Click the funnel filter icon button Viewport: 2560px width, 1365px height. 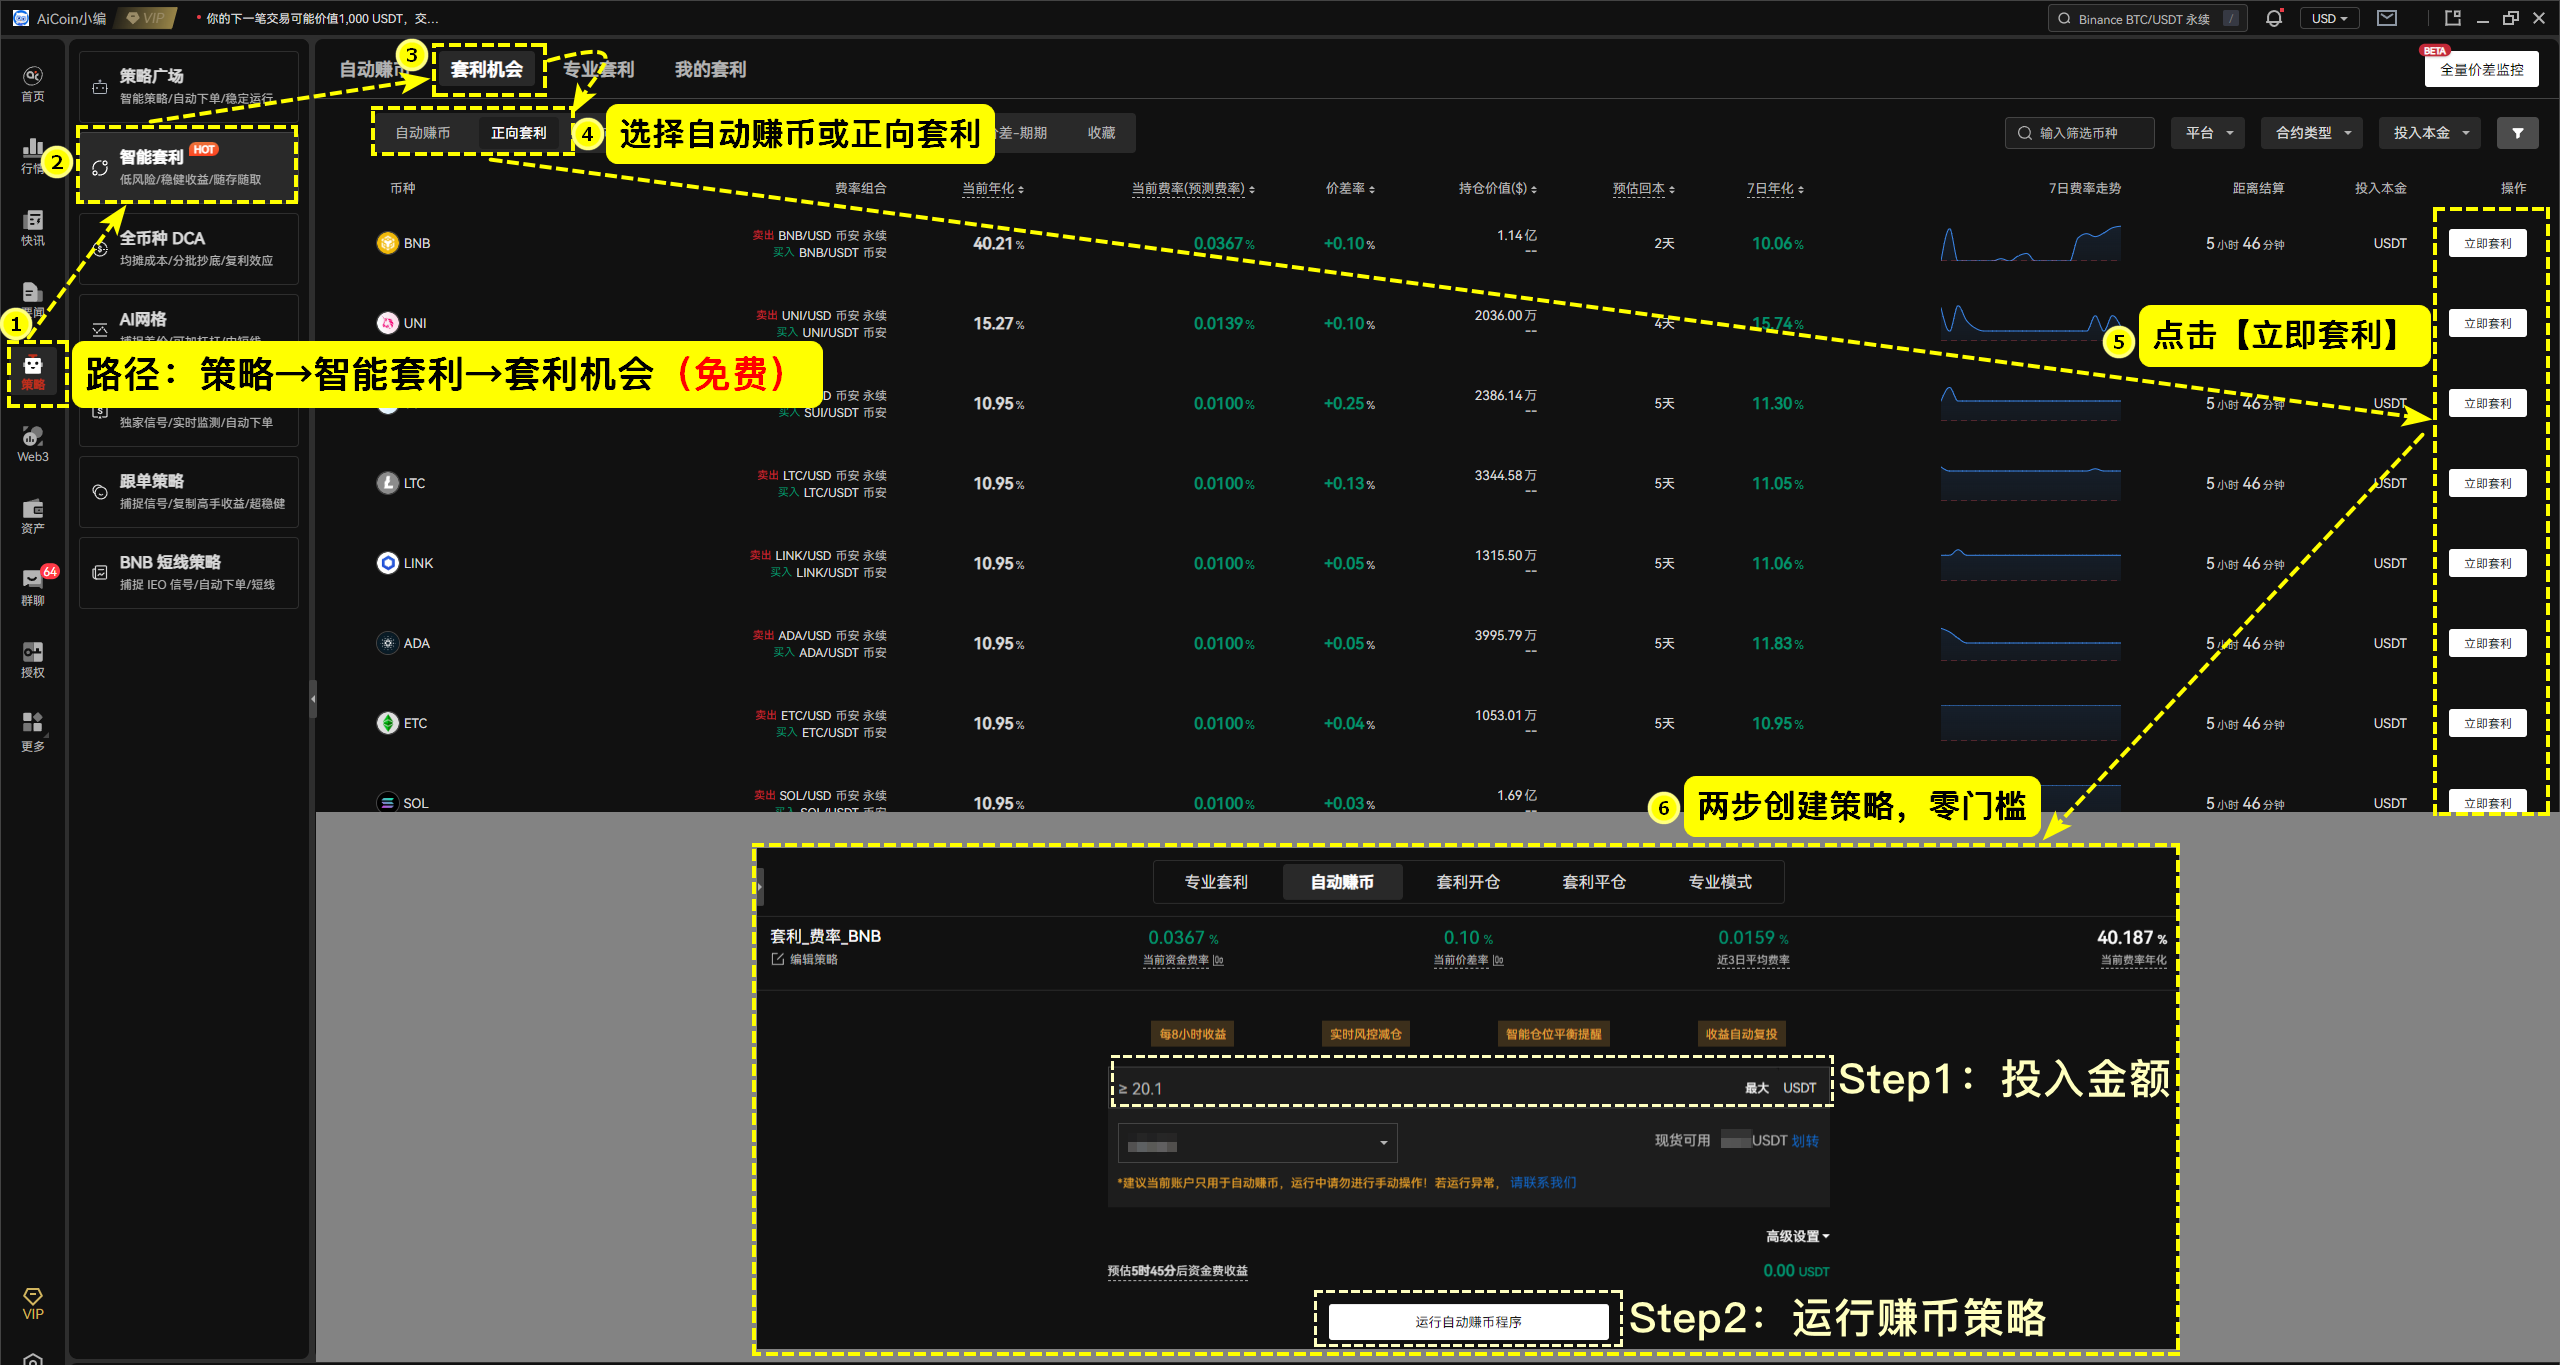point(2517,133)
